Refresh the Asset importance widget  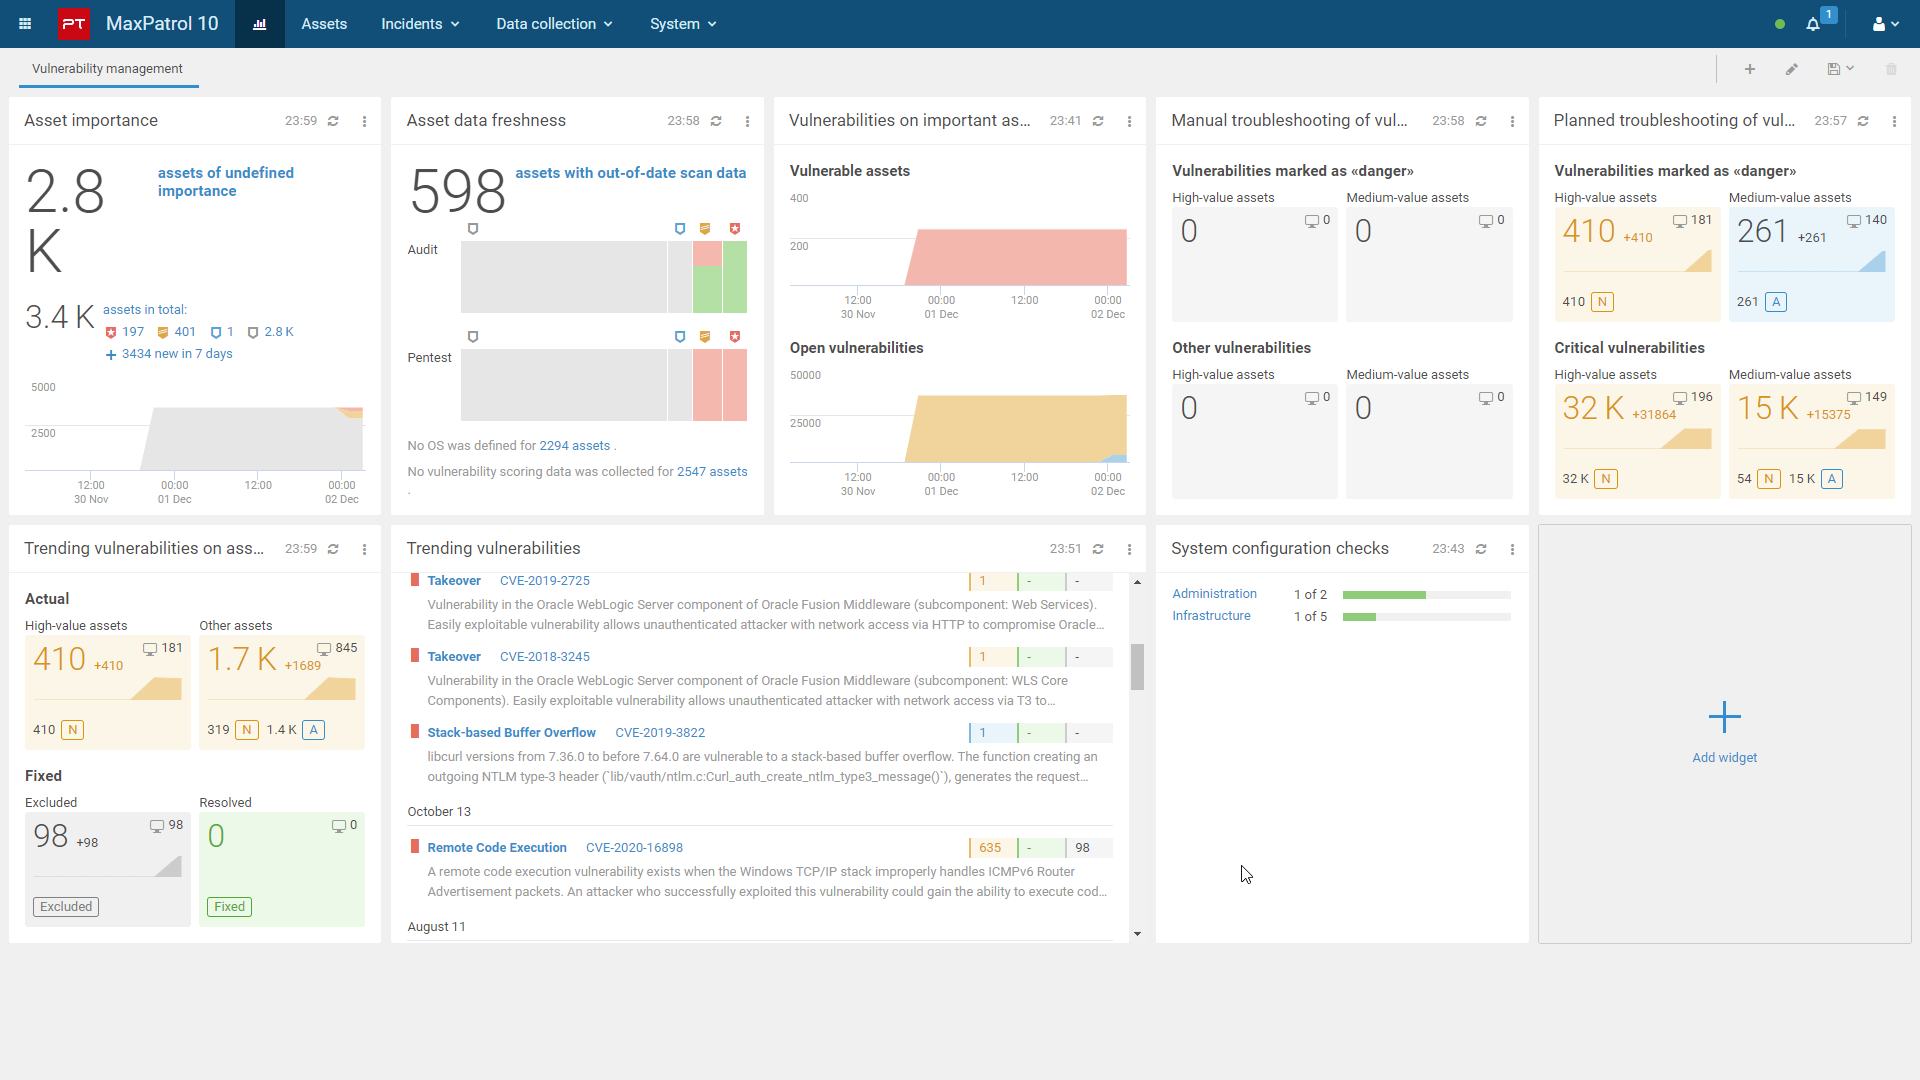(x=333, y=121)
